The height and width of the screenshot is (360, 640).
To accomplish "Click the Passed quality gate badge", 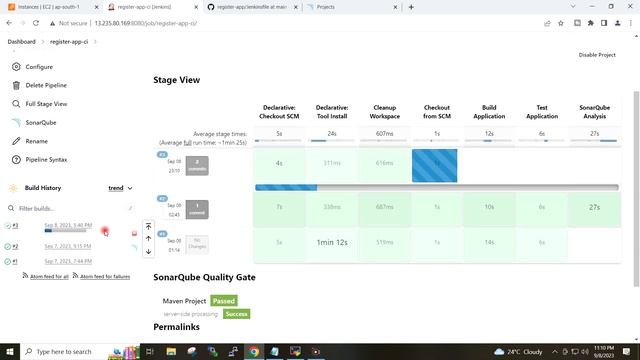I will pyautogui.click(x=224, y=301).
